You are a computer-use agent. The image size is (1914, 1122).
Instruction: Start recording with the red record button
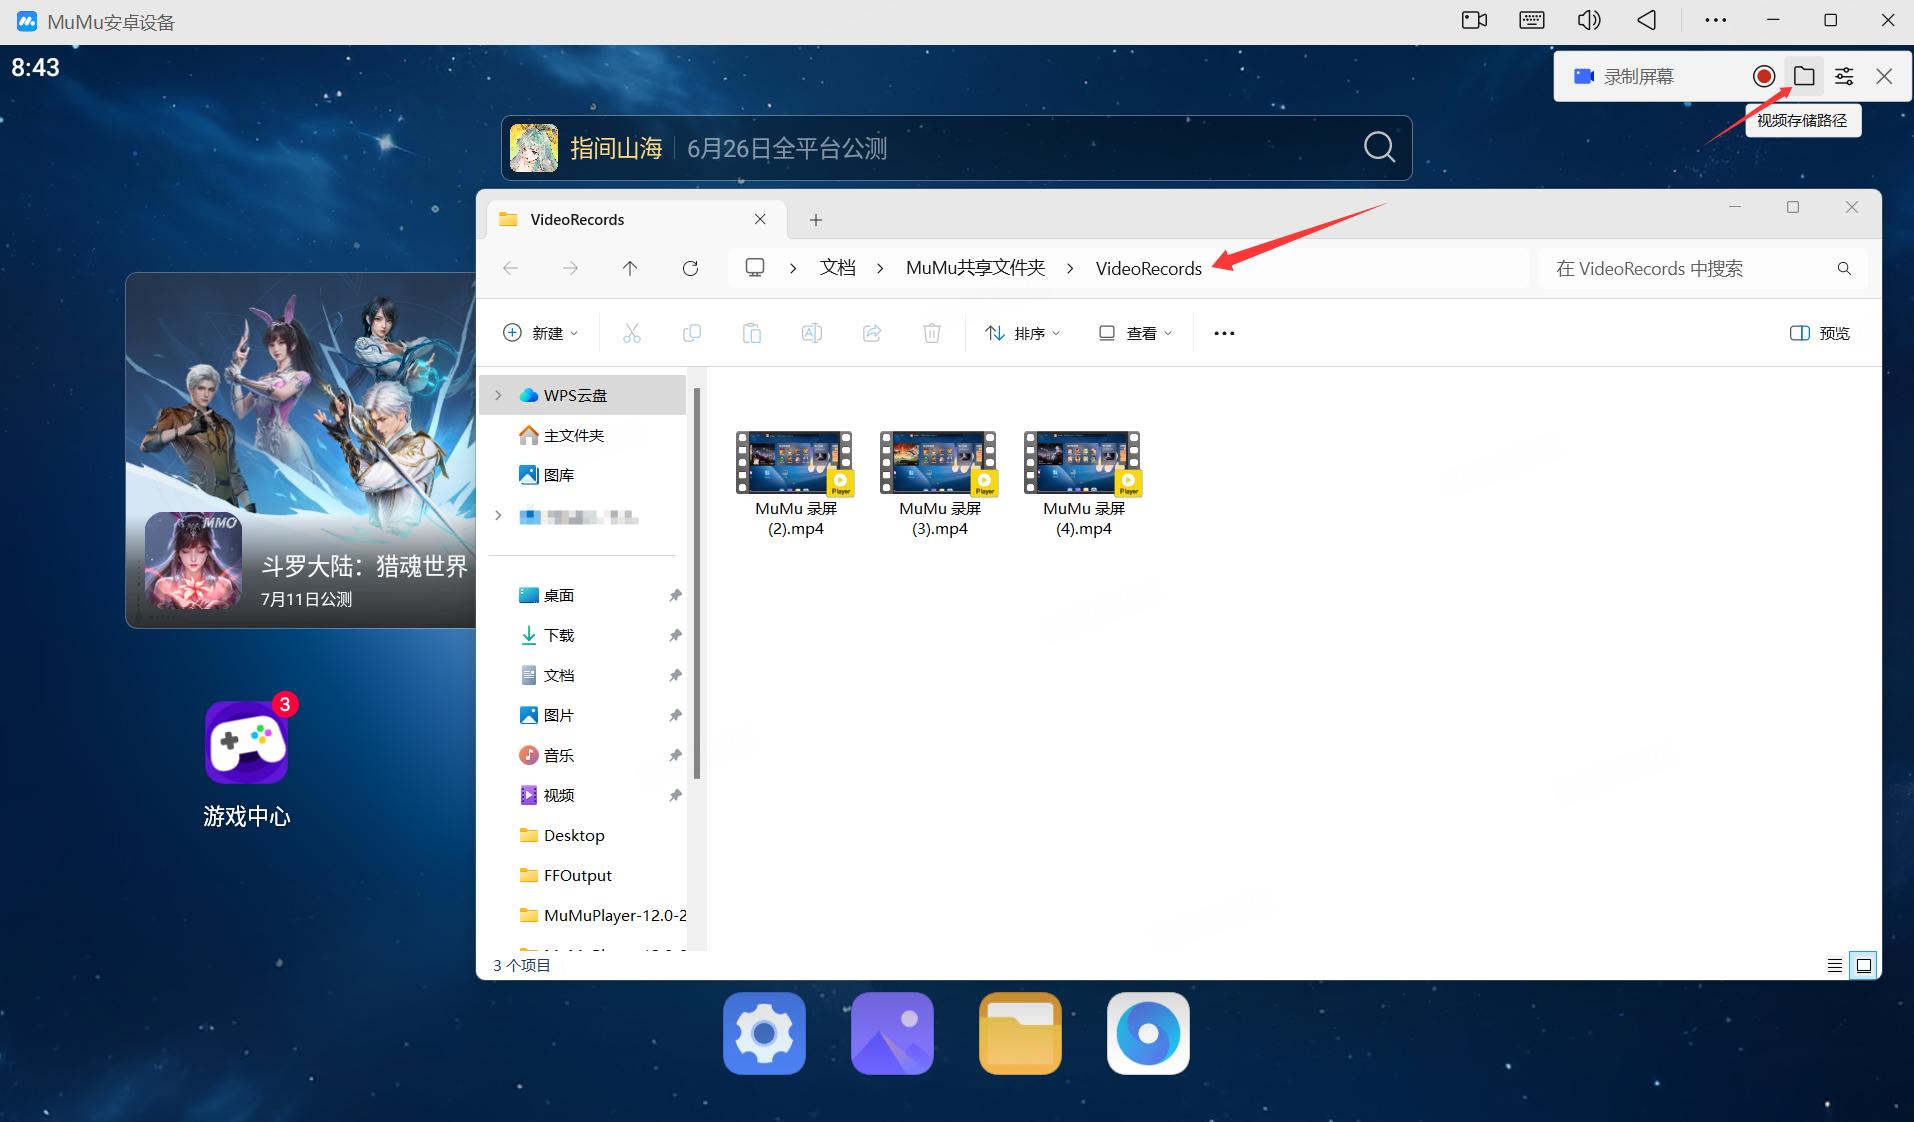pyautogui.click(x=1764, y=76)
